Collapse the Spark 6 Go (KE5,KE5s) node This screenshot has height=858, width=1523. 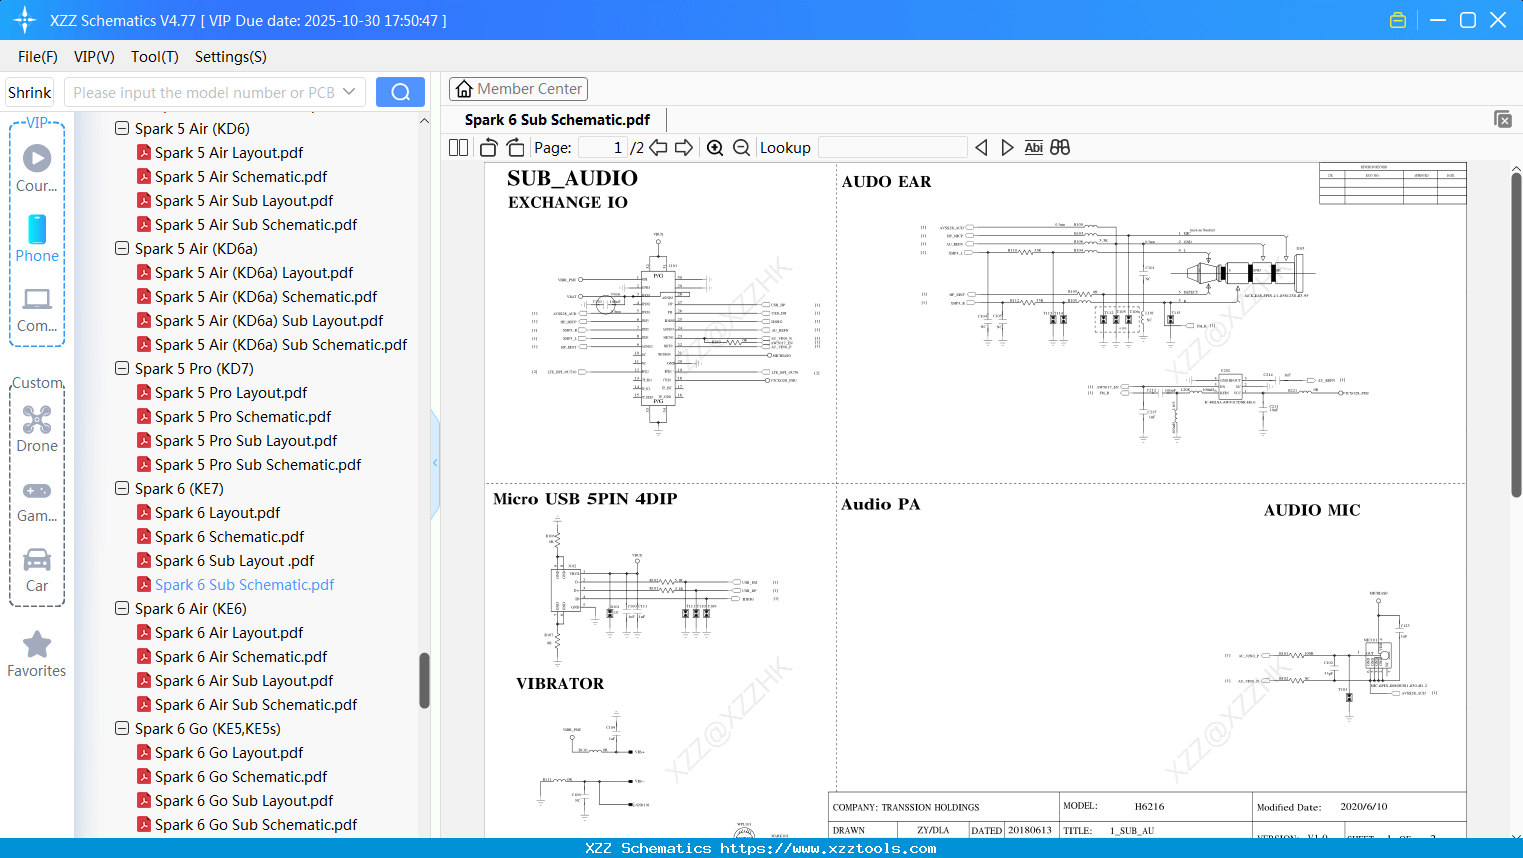point(121,728)
